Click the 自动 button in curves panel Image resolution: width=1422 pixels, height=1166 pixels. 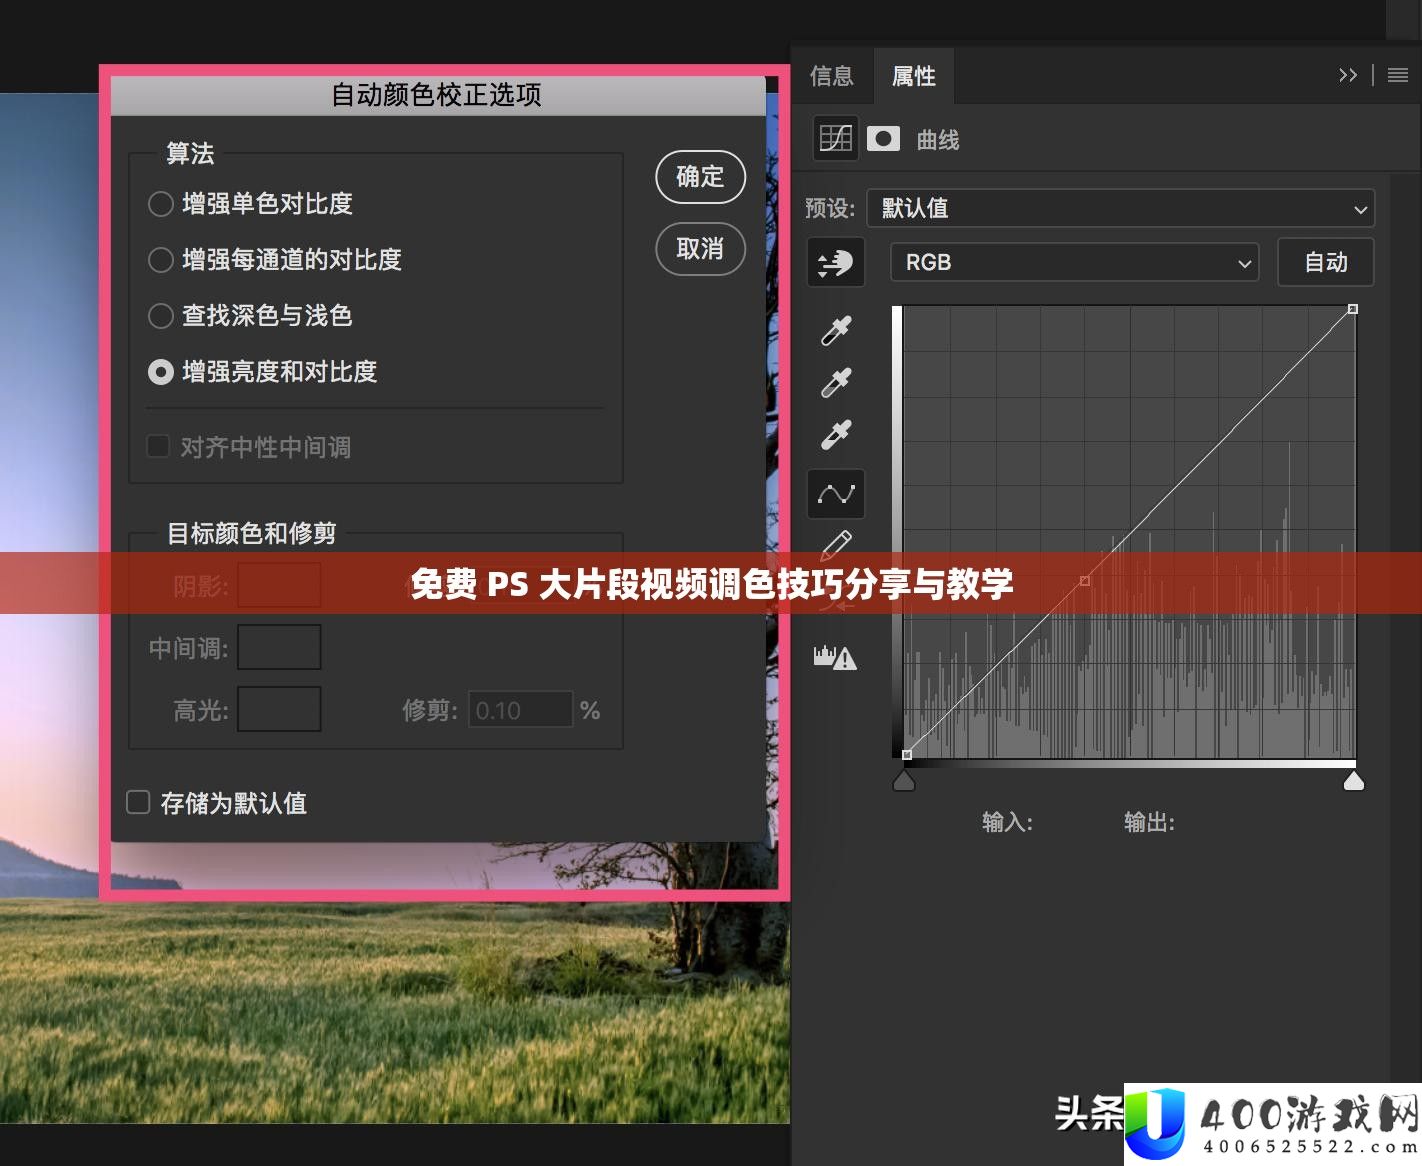click(x=1326, y=262)
